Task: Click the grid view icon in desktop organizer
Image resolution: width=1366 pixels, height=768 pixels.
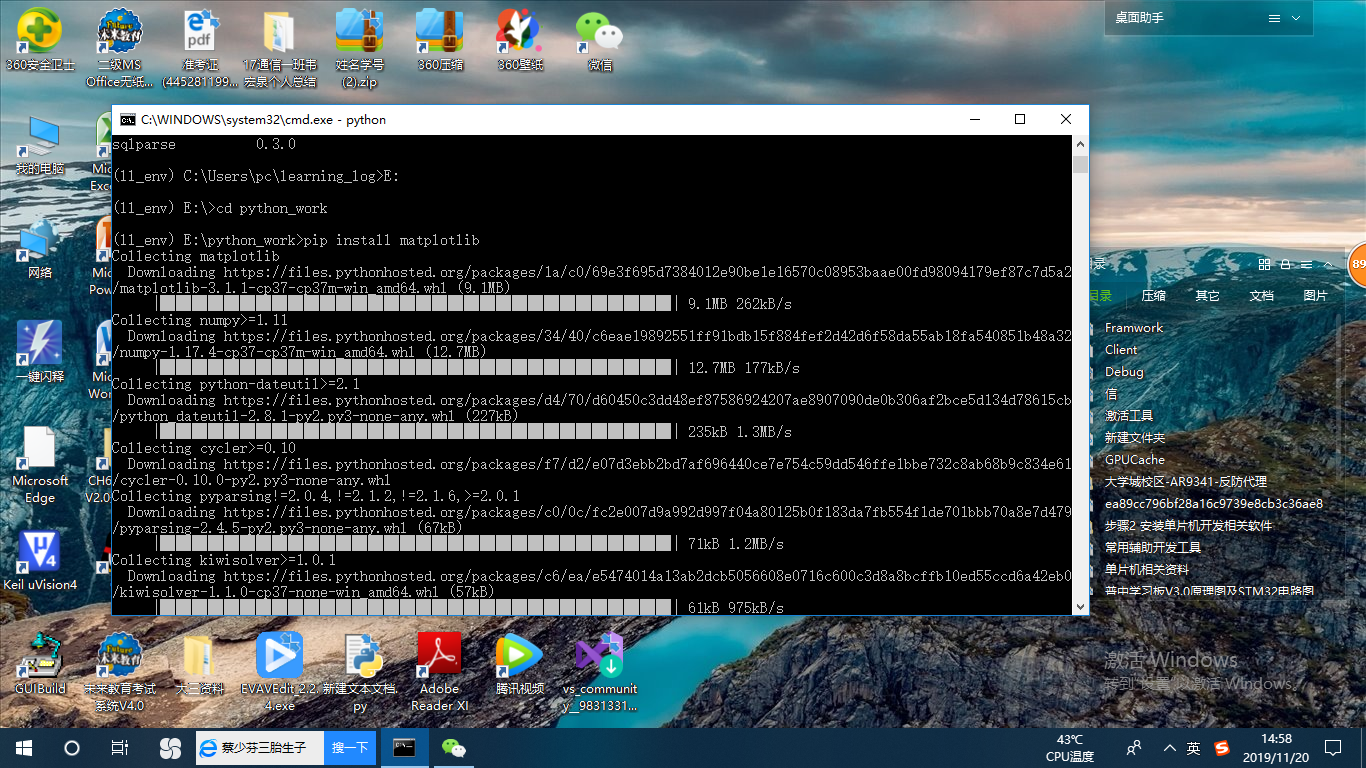Action: click(1264, 264)
